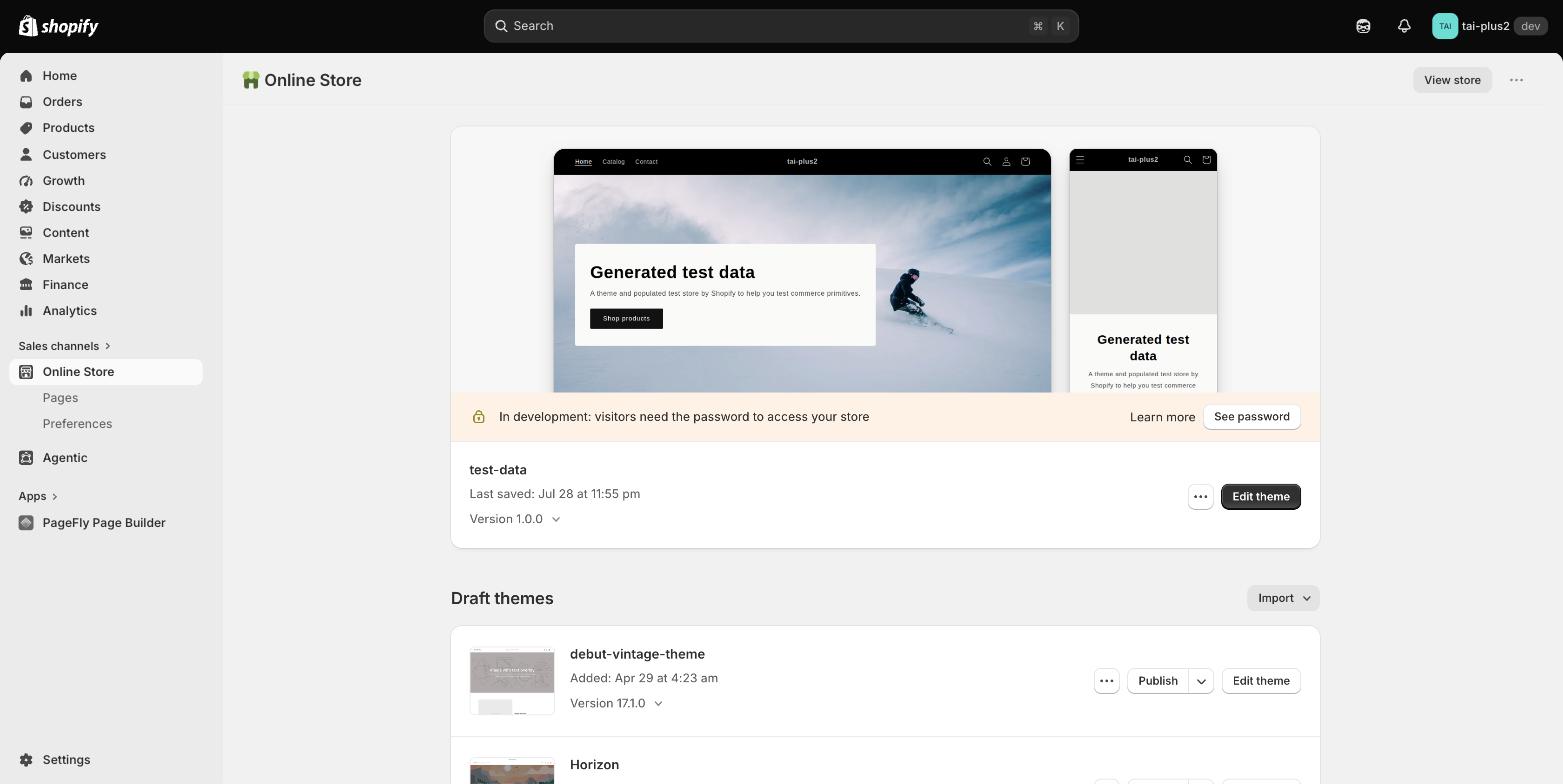Expand the Apps section

(x=39, y=496)
